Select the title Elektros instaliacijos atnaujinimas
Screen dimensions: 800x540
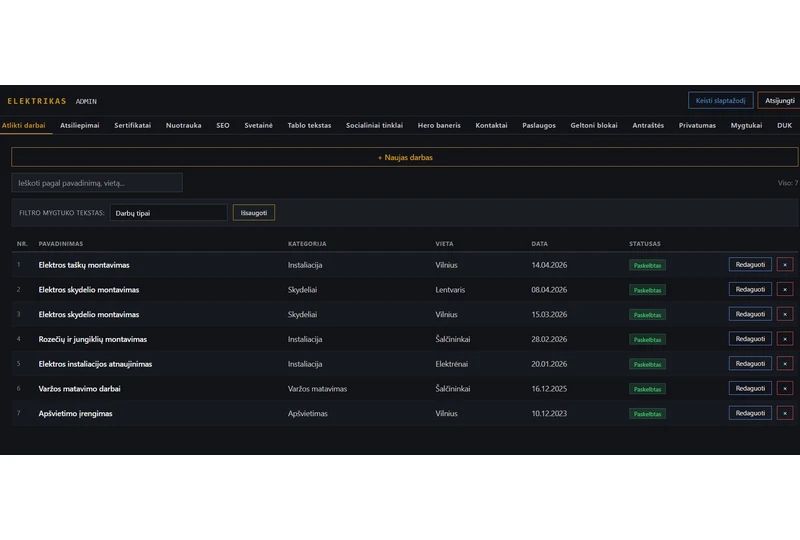click(x=95, y=364)
